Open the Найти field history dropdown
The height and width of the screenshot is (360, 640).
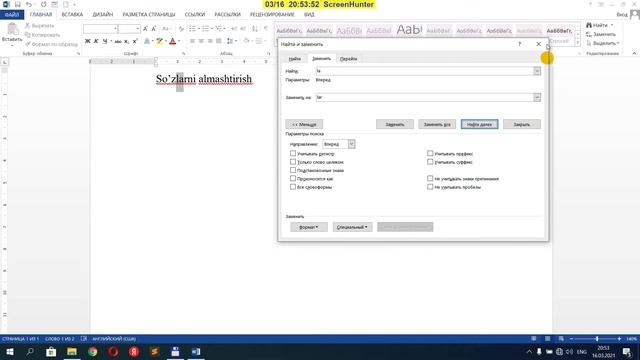point(537,71)
